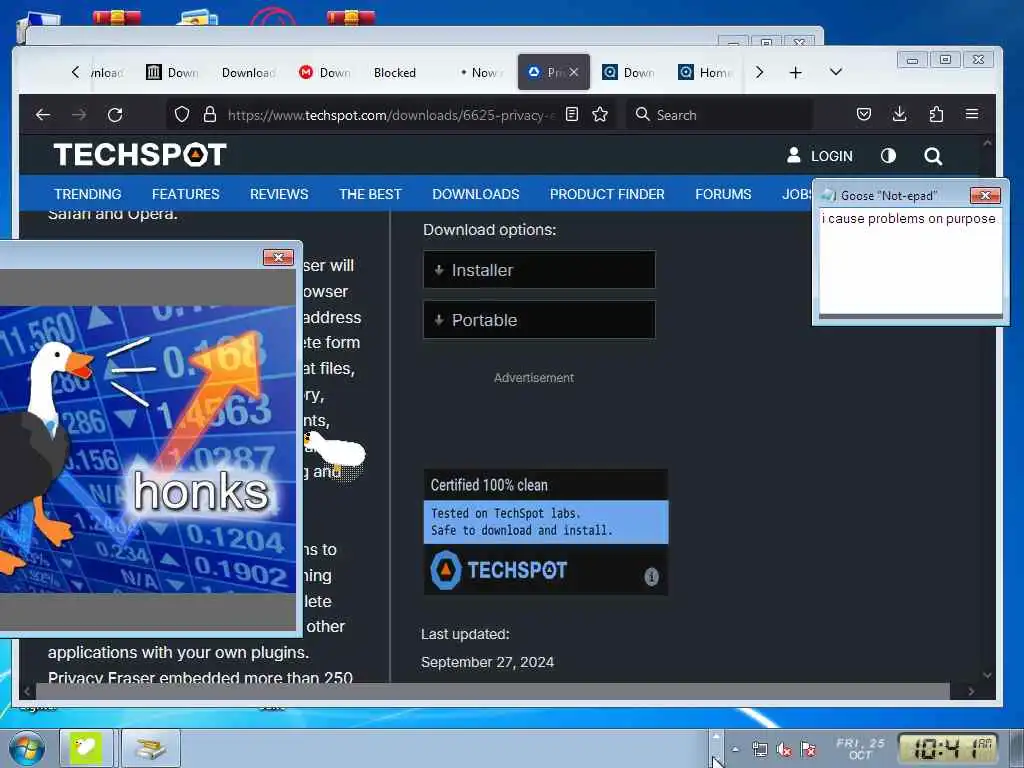Open the Firefox hamburger menu
This screenshot has height=768, width=1024.
click(x=972, y=115)
